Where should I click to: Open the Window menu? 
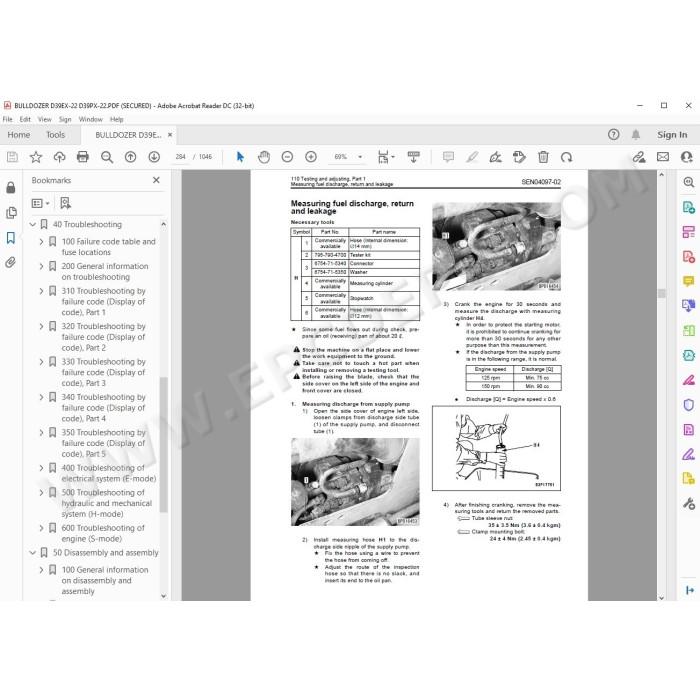[x=91, y=119]
